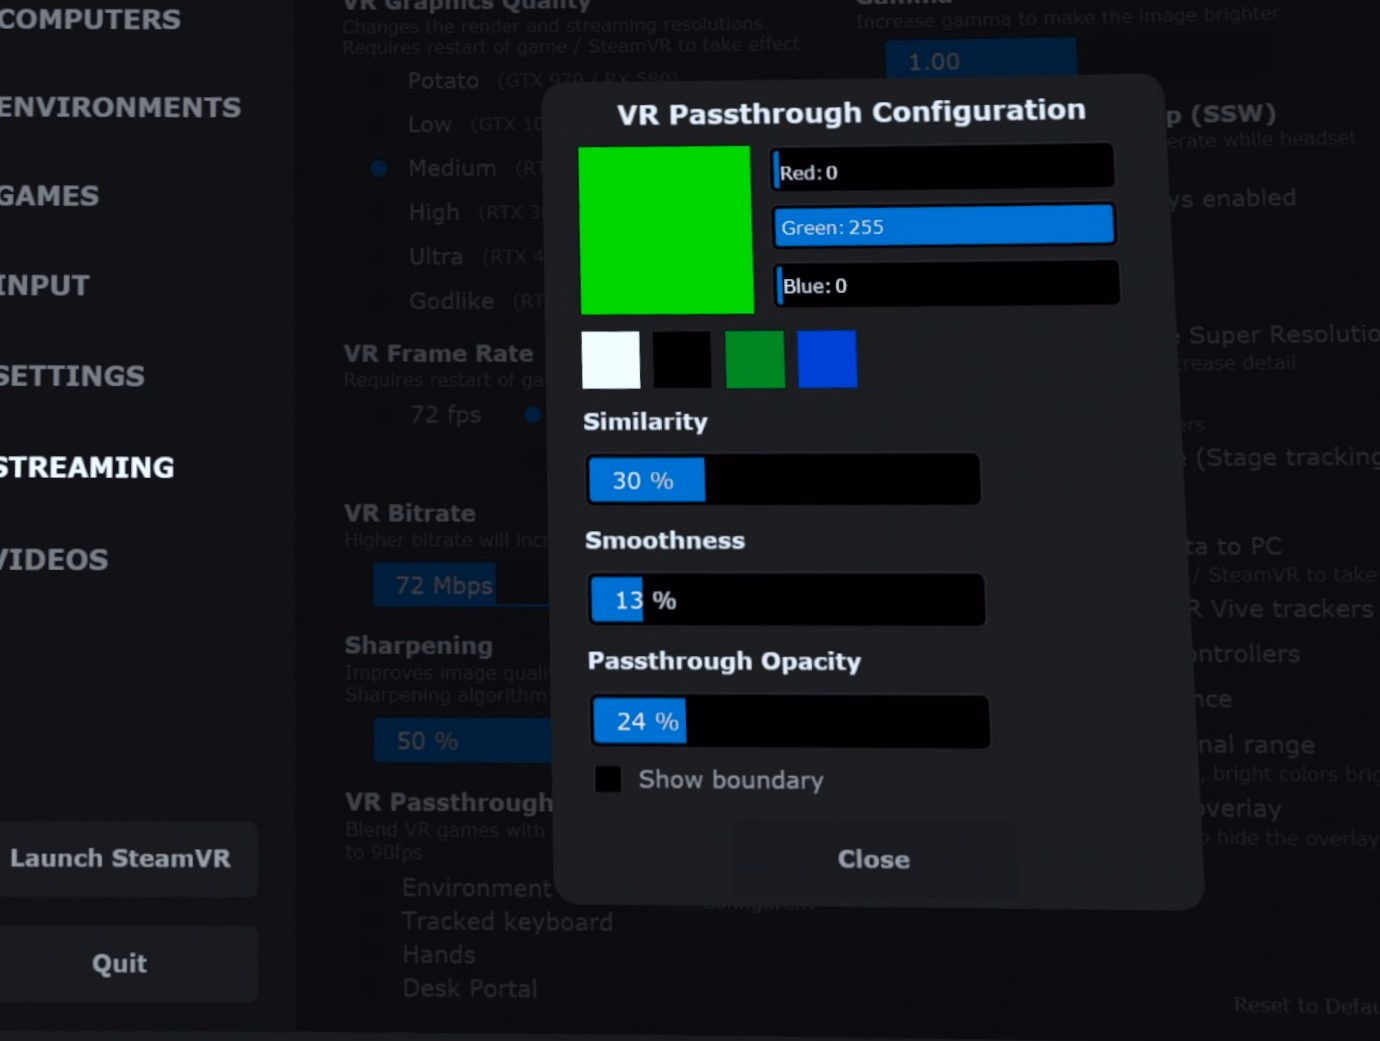The height and width of the screenshot is (1041, 1380).
Task: Adjust the Red color slider
Action: [943, 169]
